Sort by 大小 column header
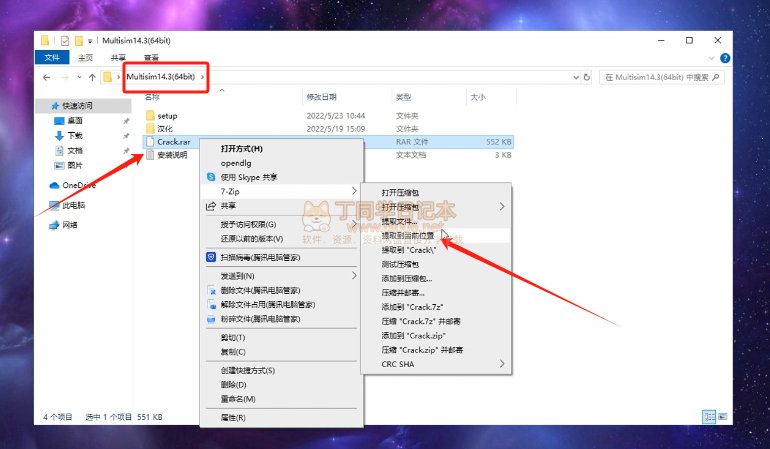 478,97
